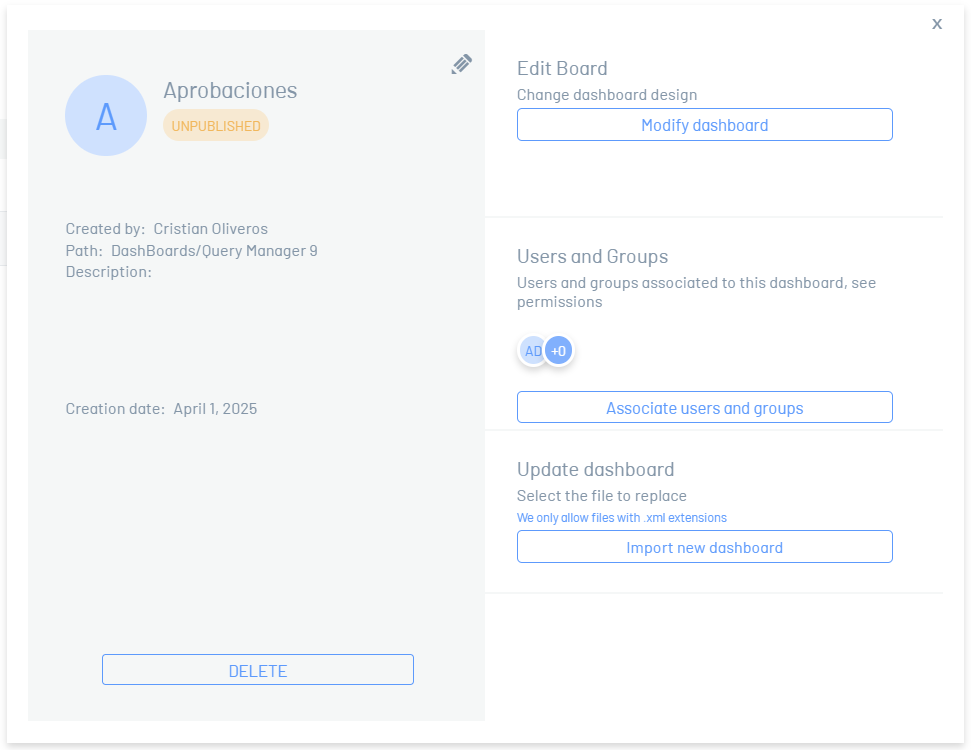The width and height of the screenshot is (971, 750).
Task: Click the Description field label
Action: [108, 272]
